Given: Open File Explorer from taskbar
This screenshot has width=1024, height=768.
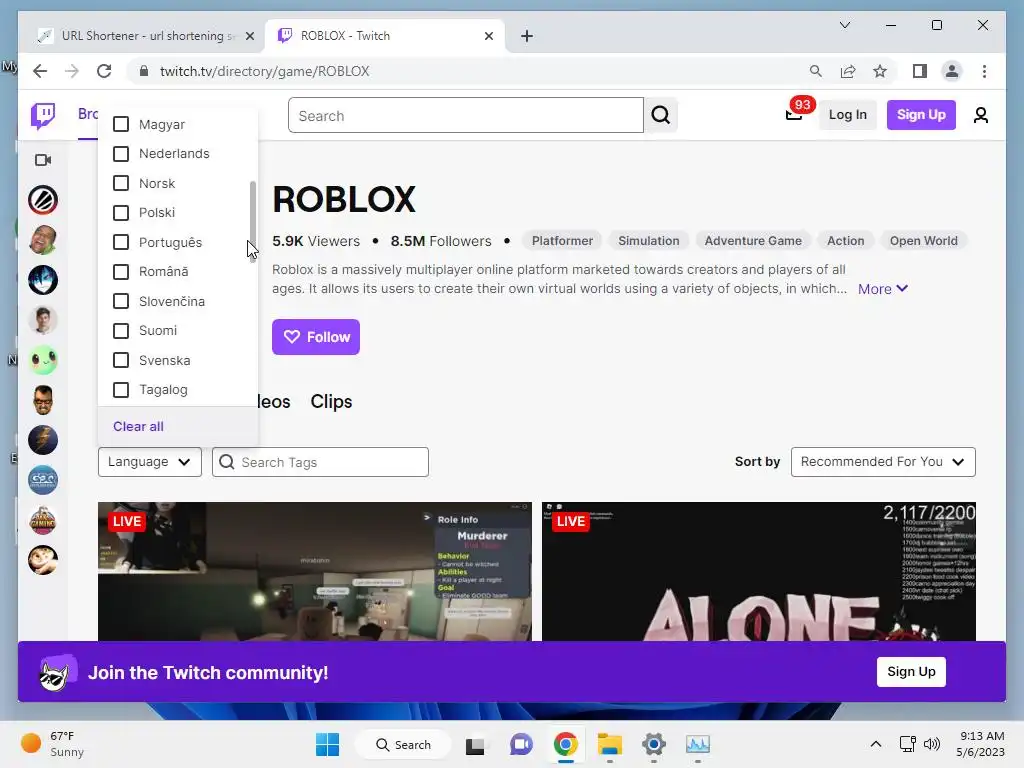Looking at the screenshot, I should (x=609, y=744).
